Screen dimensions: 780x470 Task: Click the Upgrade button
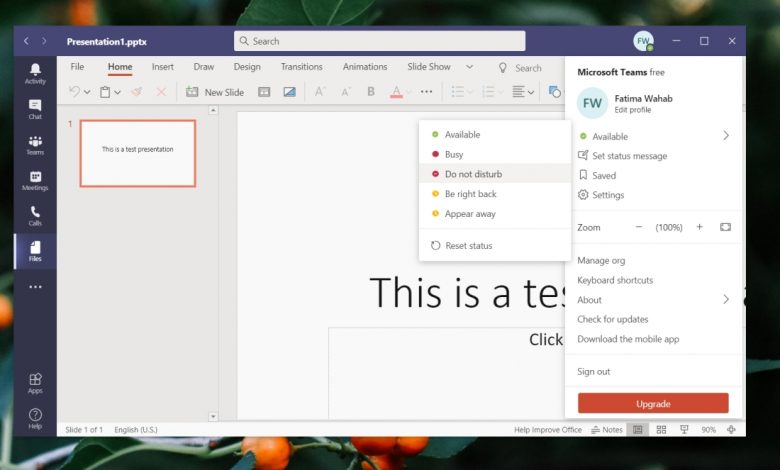click(x=653, y=403)
